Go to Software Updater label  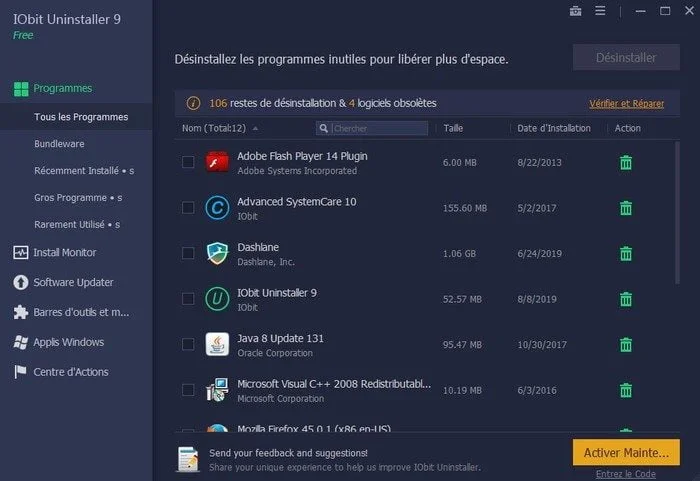[73, 282]
